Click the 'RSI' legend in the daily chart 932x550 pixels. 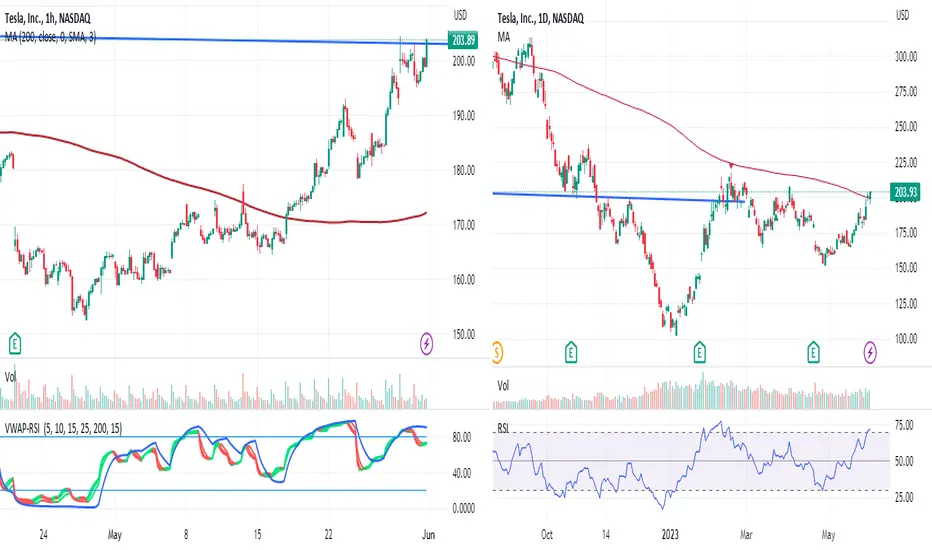click(x=503, y=428)
